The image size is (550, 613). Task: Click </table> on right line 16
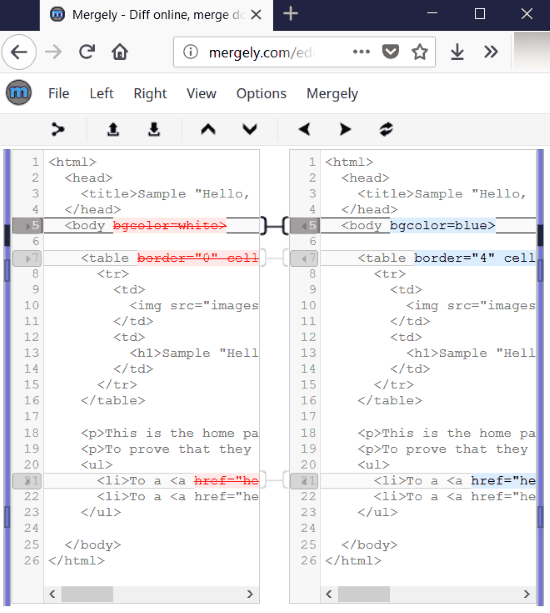click(390, 401)
